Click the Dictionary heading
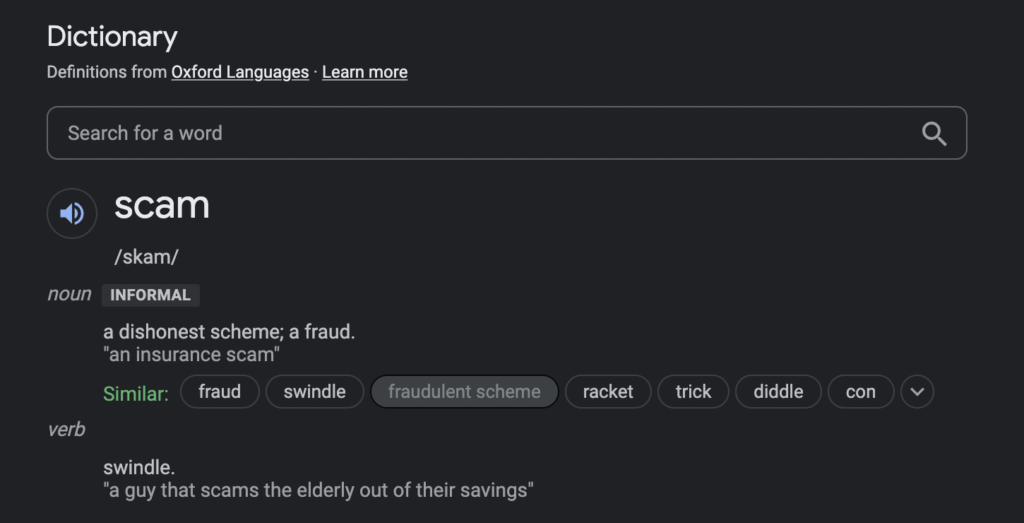The height and width of the screenshot is (523, 1024). click(112, 37)
